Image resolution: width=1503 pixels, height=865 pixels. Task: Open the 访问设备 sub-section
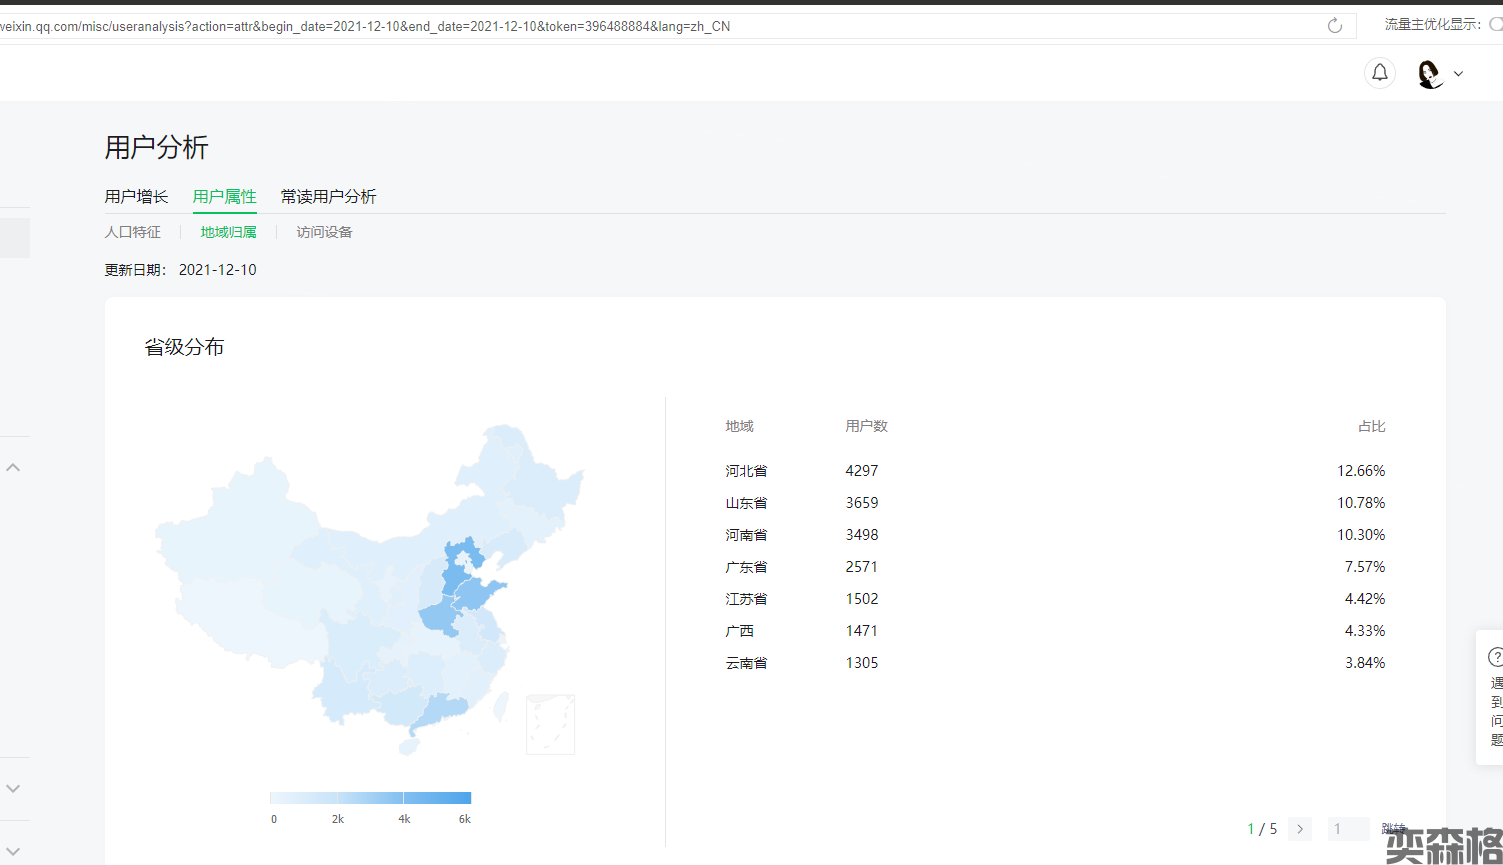(324, 232)
